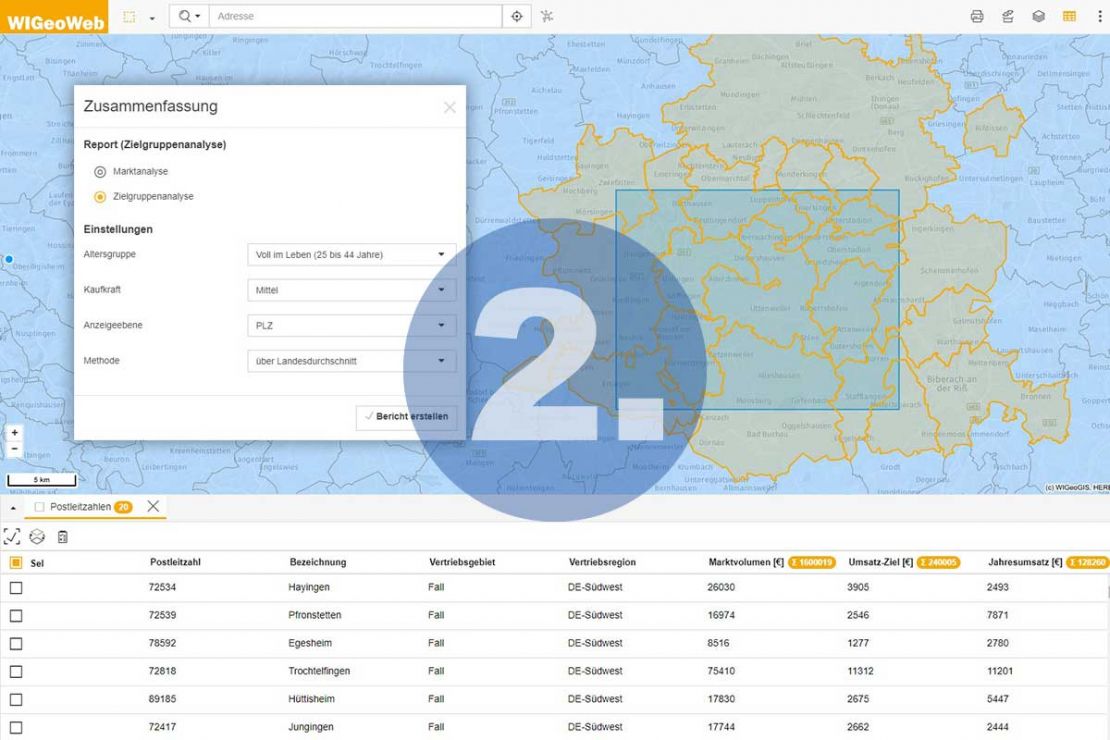Image resolution: width=1110 pixels, height=740 pixels.
Task: Click the Hüttisheim name cell
Action: pos(311,699)
